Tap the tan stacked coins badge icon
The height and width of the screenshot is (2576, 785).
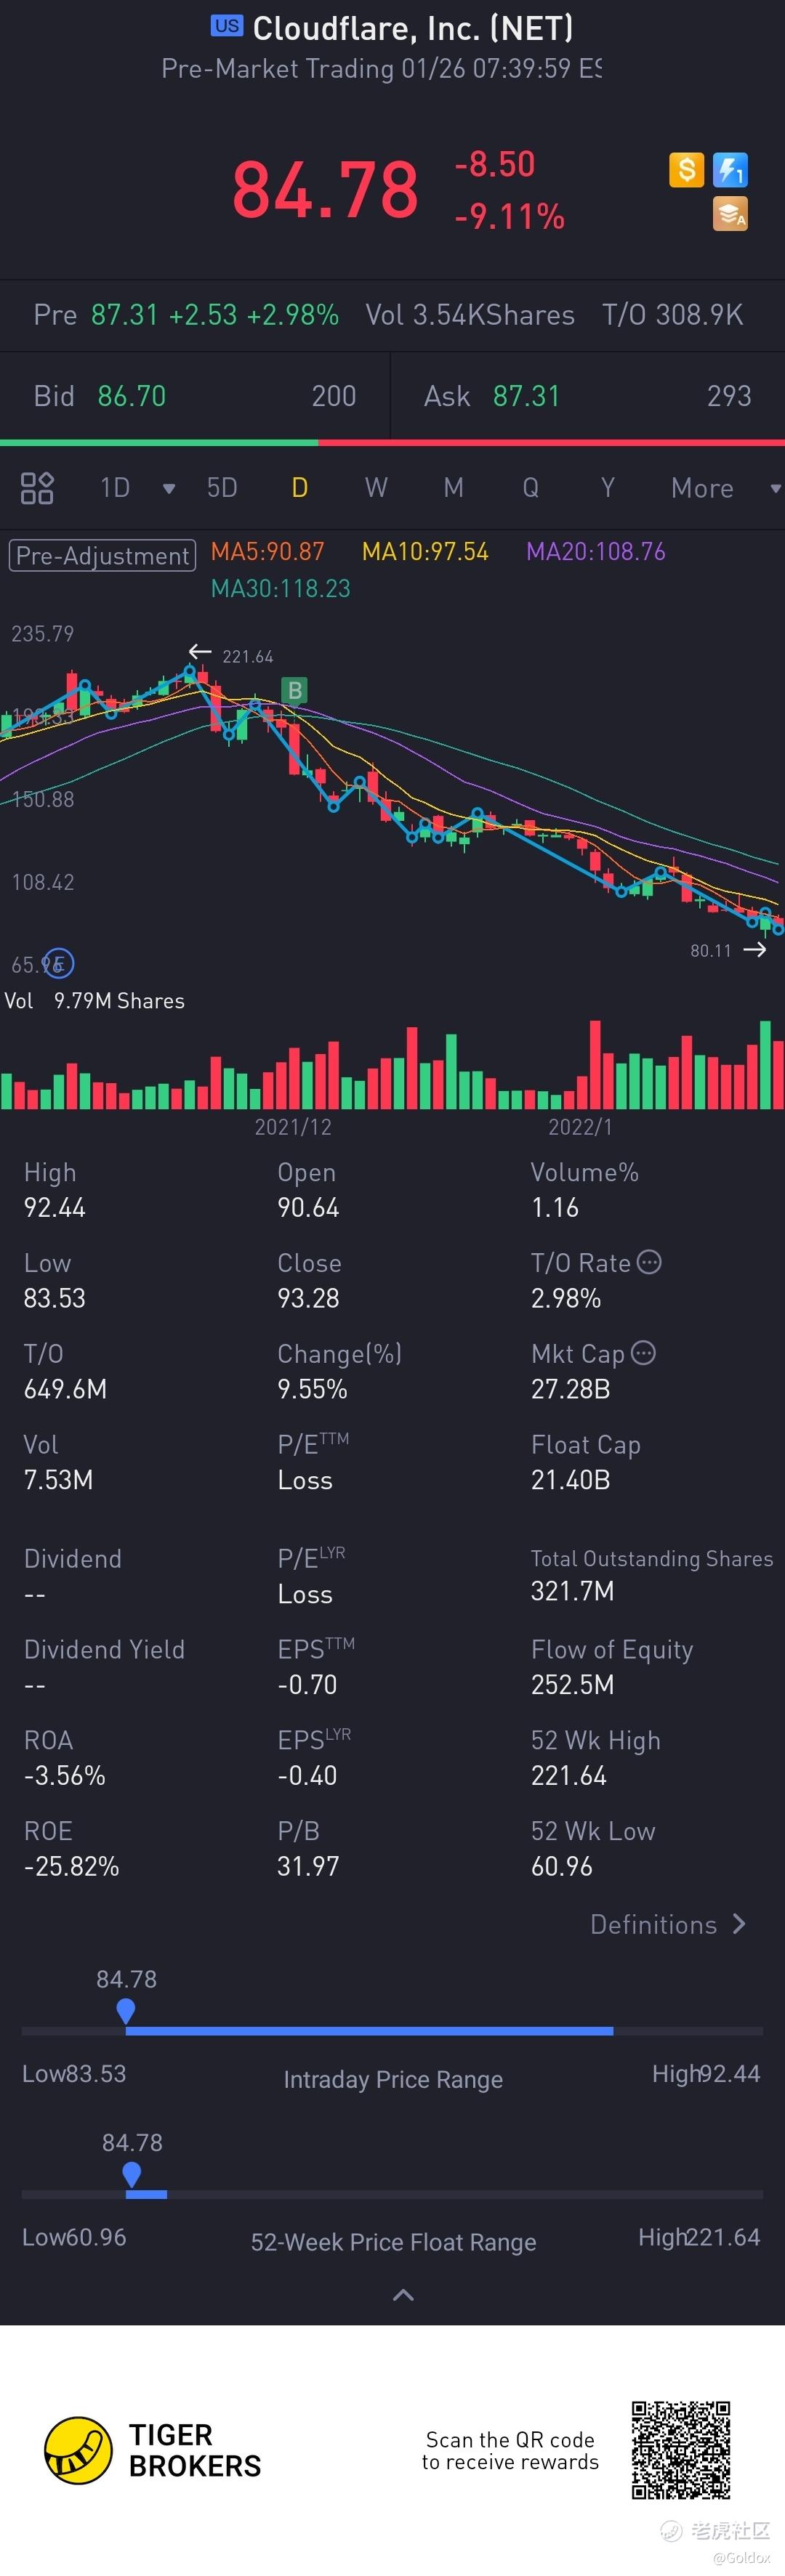point(730,214)
